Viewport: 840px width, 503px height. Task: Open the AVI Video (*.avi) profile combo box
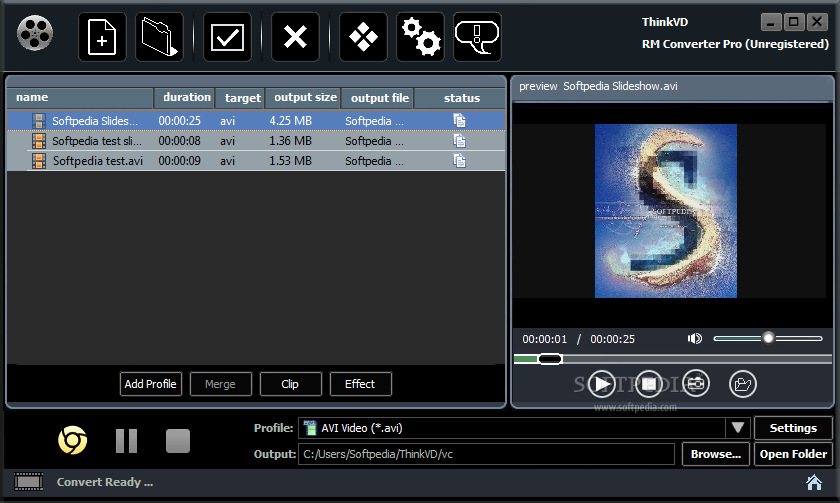point(523,427)
